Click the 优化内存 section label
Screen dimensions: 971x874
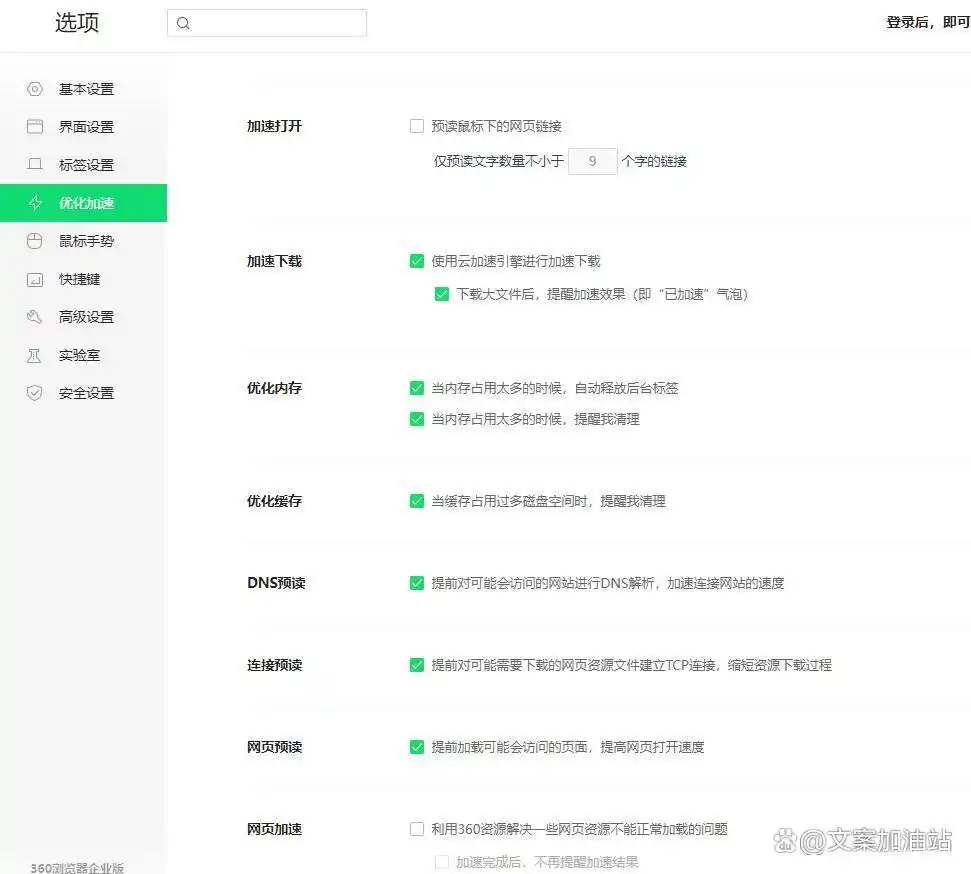(274, 388)
